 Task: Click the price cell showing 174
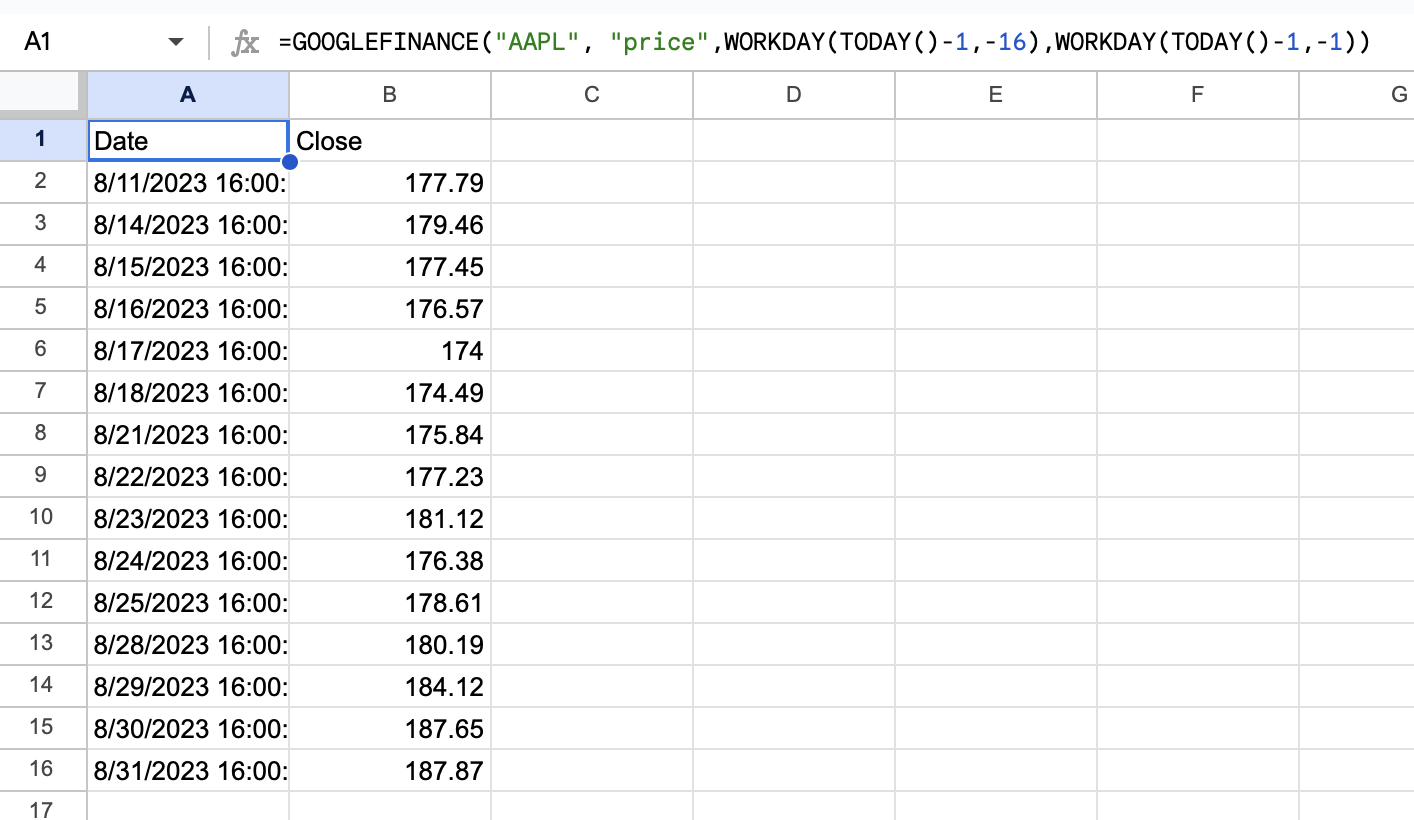390,350
